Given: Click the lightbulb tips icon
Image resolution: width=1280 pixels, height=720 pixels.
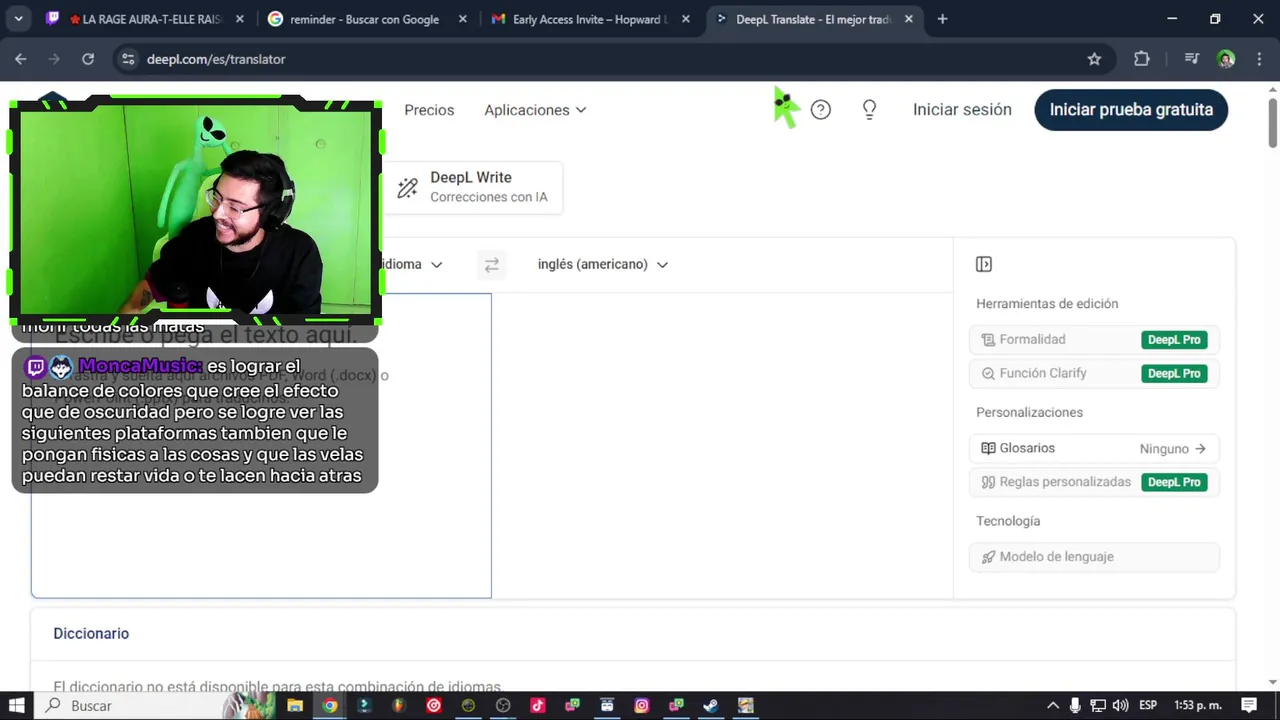Looking at the screenshot, I should [x=870, y=110].
